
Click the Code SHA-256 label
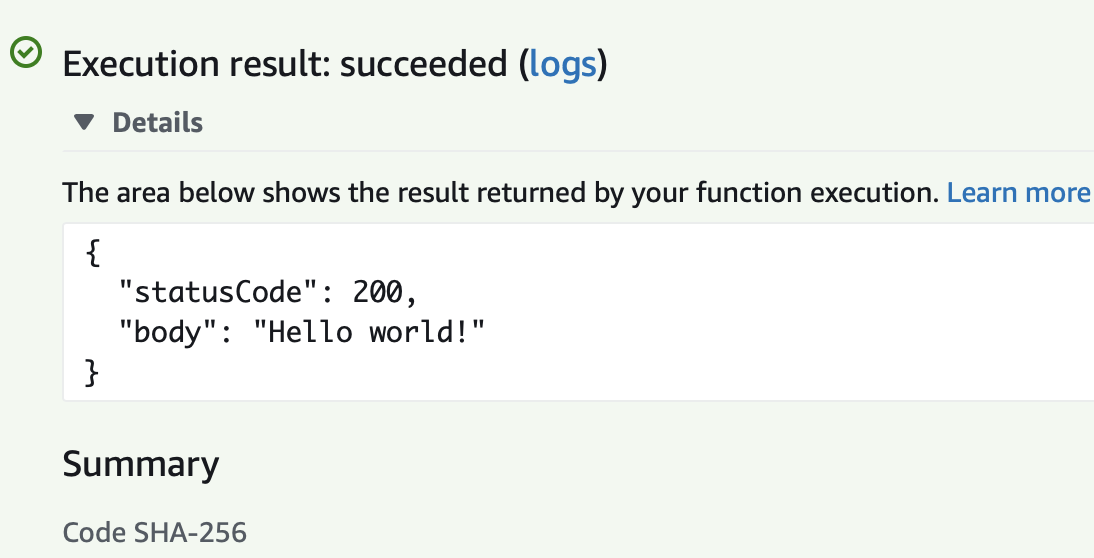click(x=155, y=532)
